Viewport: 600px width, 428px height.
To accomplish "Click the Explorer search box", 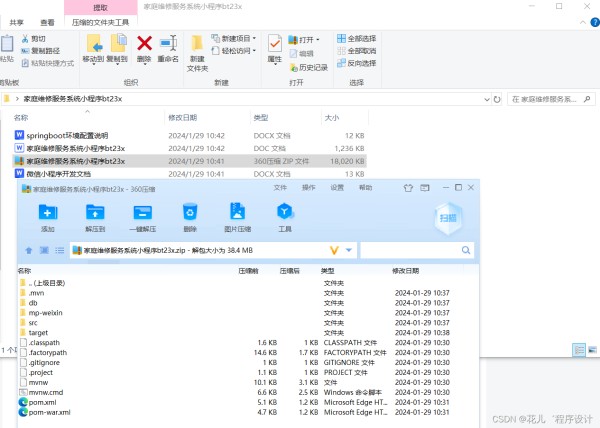I will click(551, 99).
